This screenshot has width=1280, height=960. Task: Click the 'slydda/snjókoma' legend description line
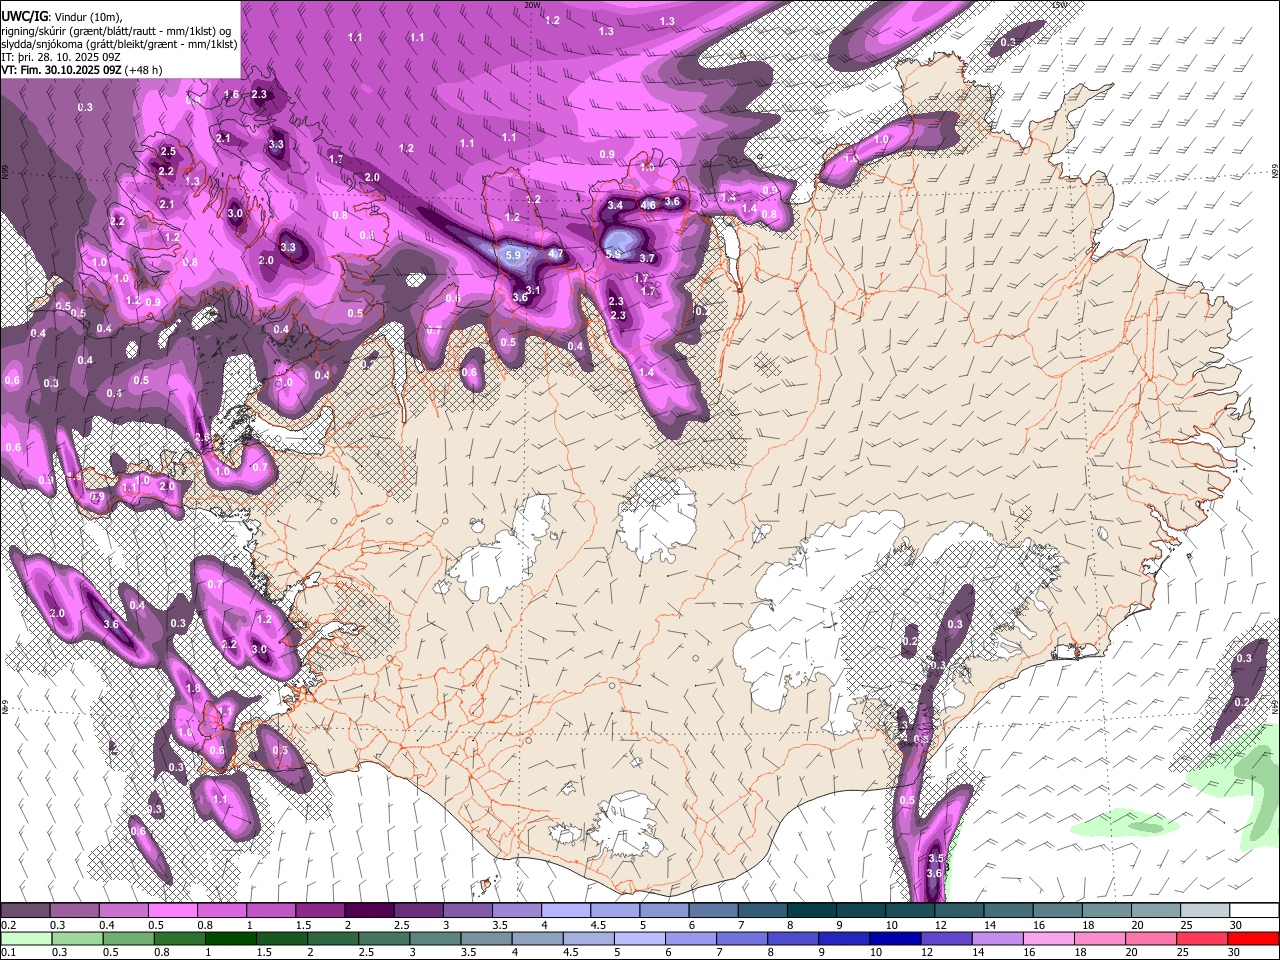coord(119,43)
